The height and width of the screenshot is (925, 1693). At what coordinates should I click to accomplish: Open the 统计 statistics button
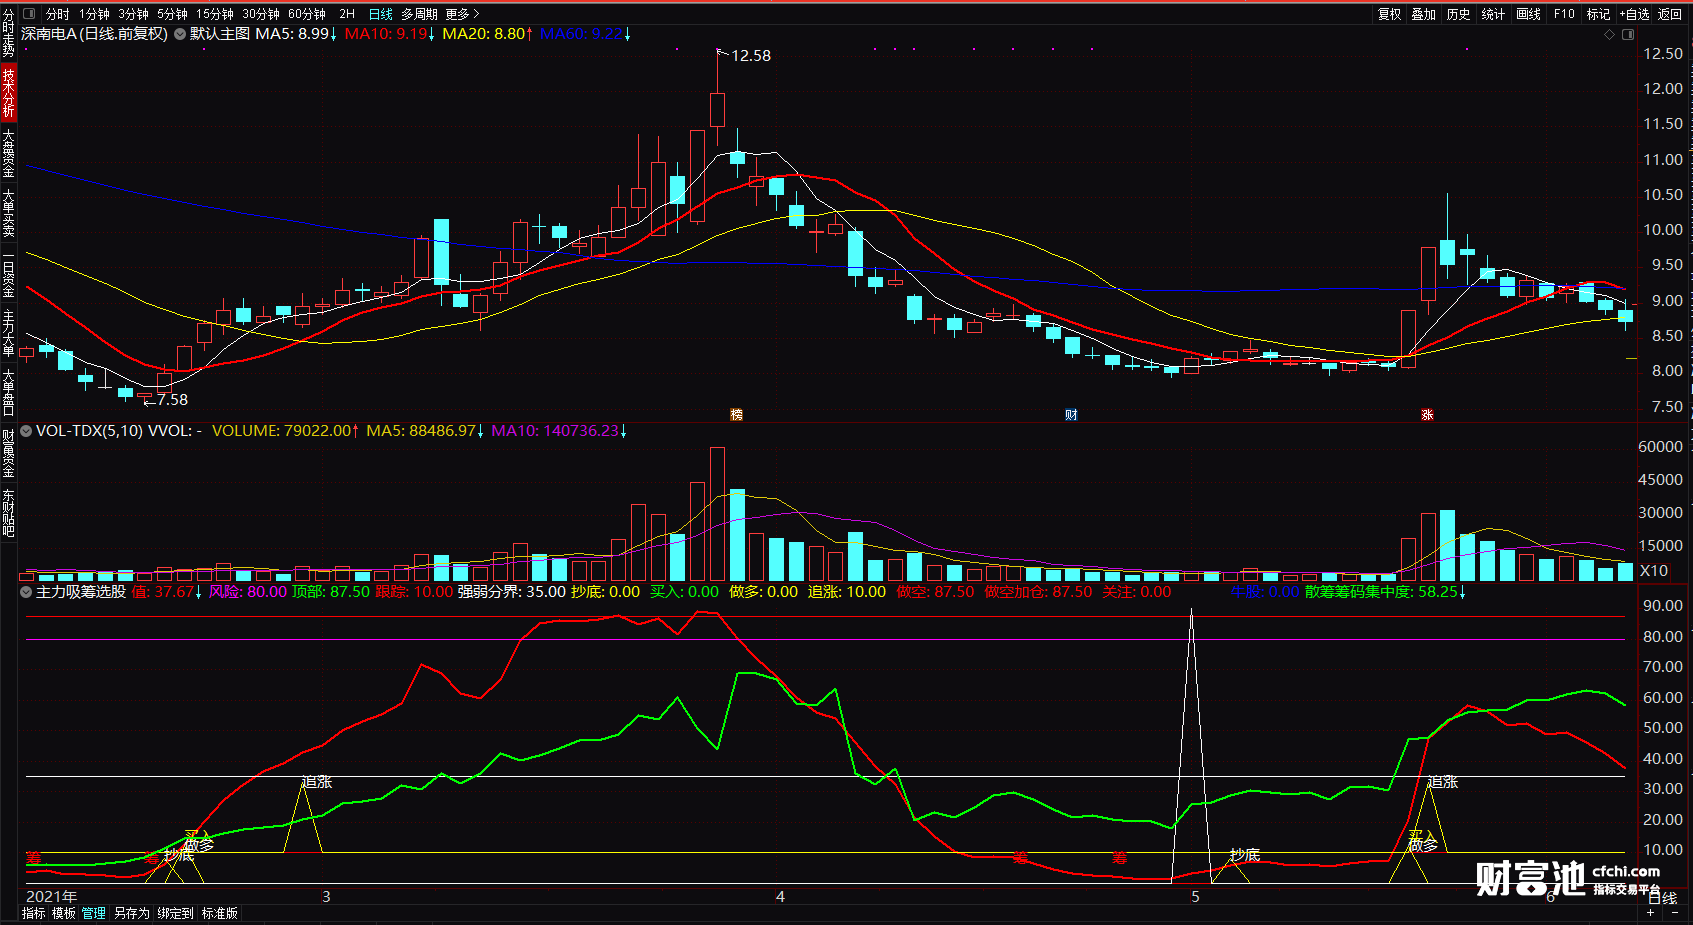tap(1493, 14)
